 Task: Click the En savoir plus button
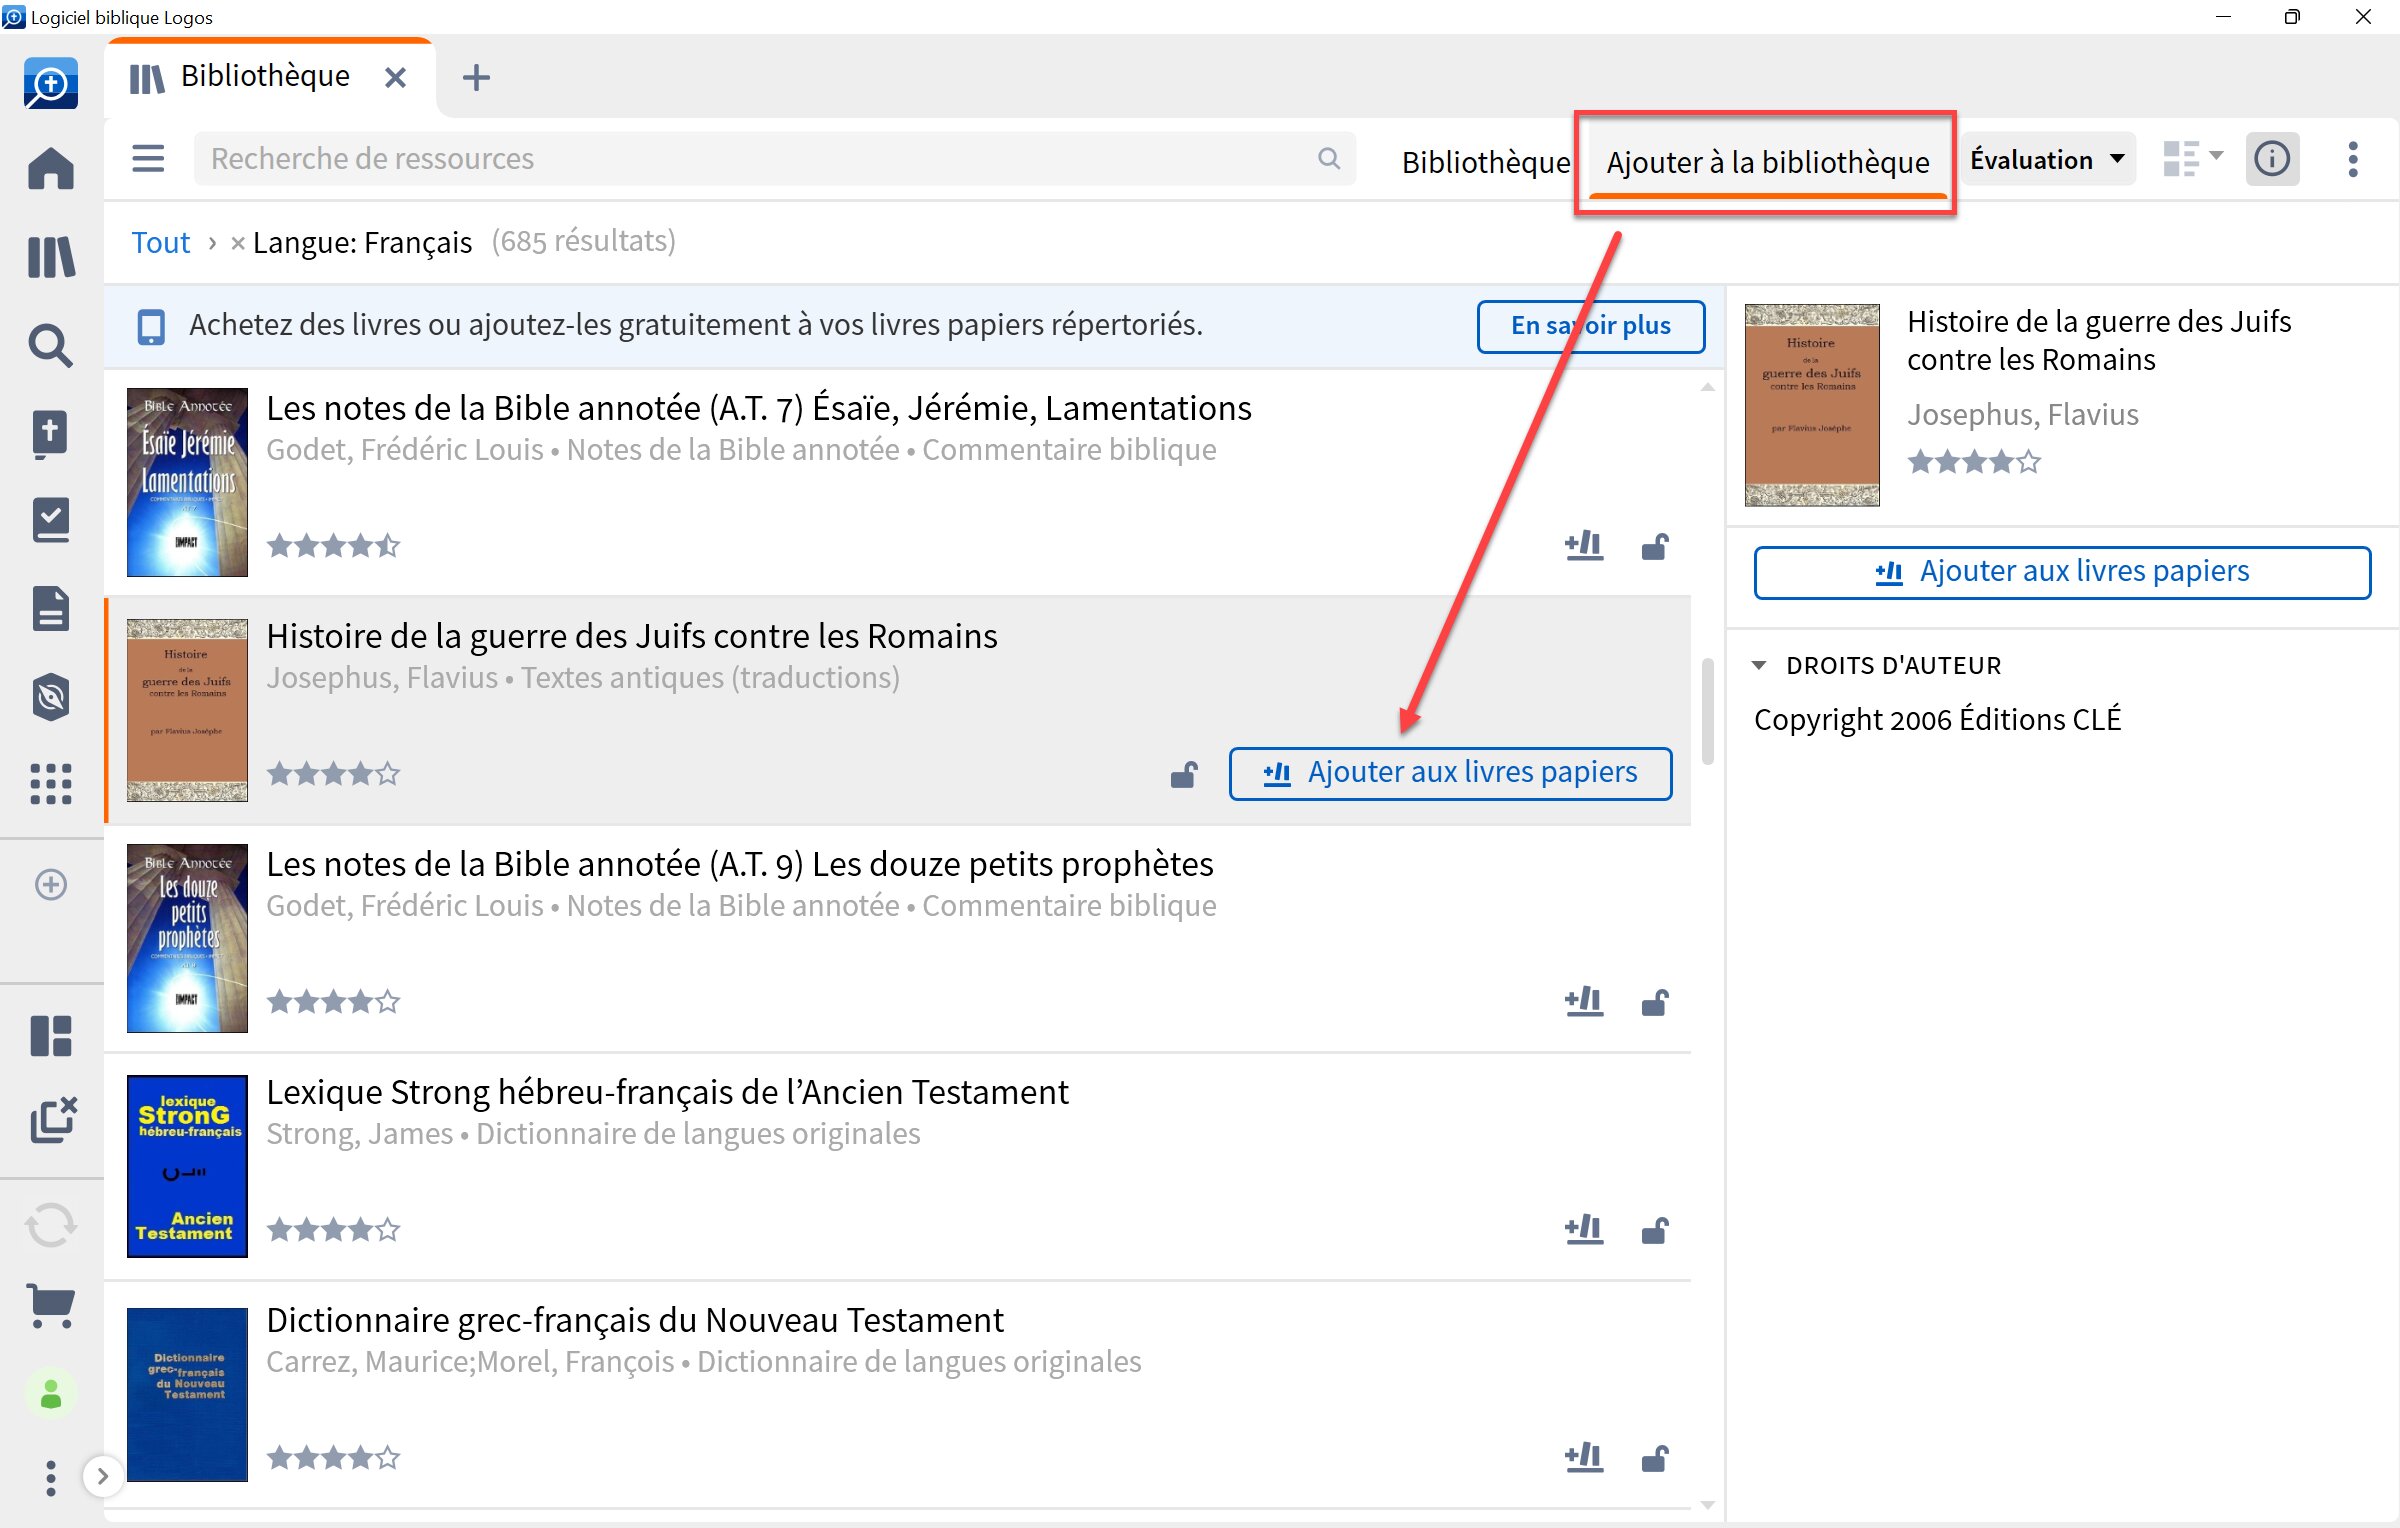1591,326
